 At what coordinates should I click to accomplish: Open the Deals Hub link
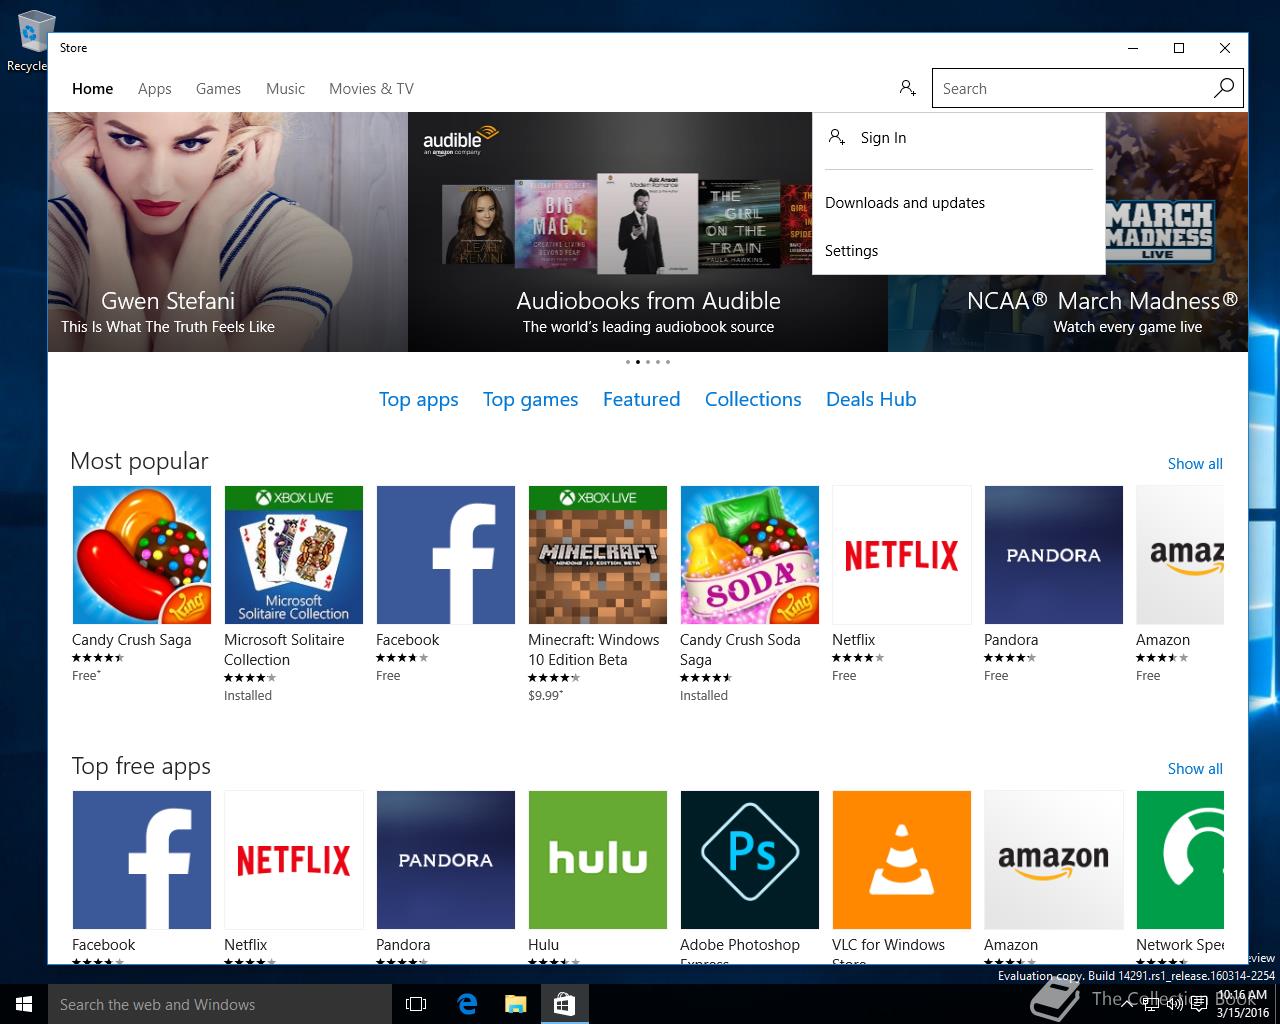click(x=871, y=399)
